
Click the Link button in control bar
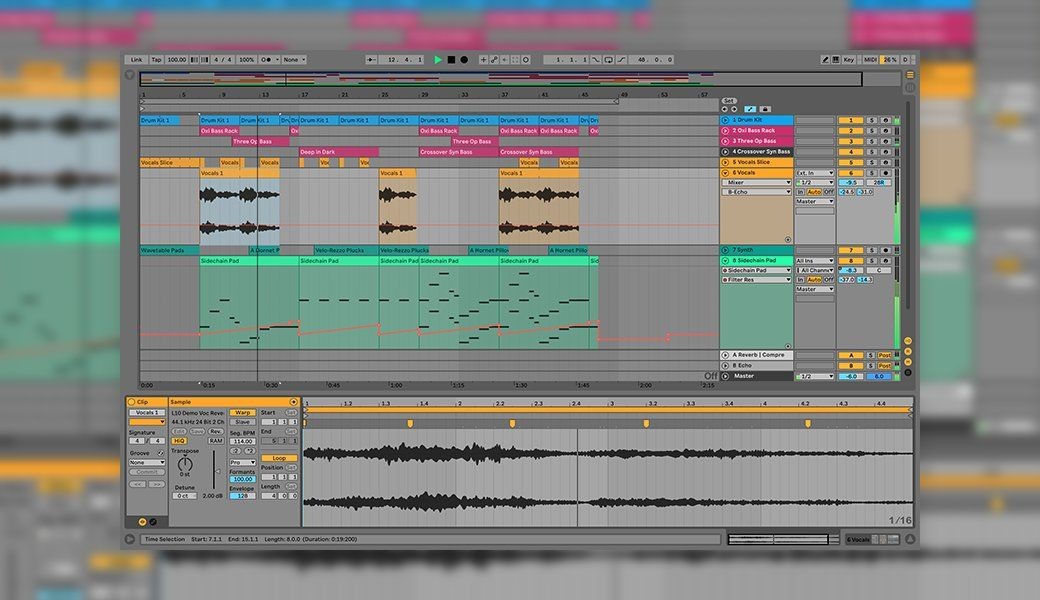[136, 60]
